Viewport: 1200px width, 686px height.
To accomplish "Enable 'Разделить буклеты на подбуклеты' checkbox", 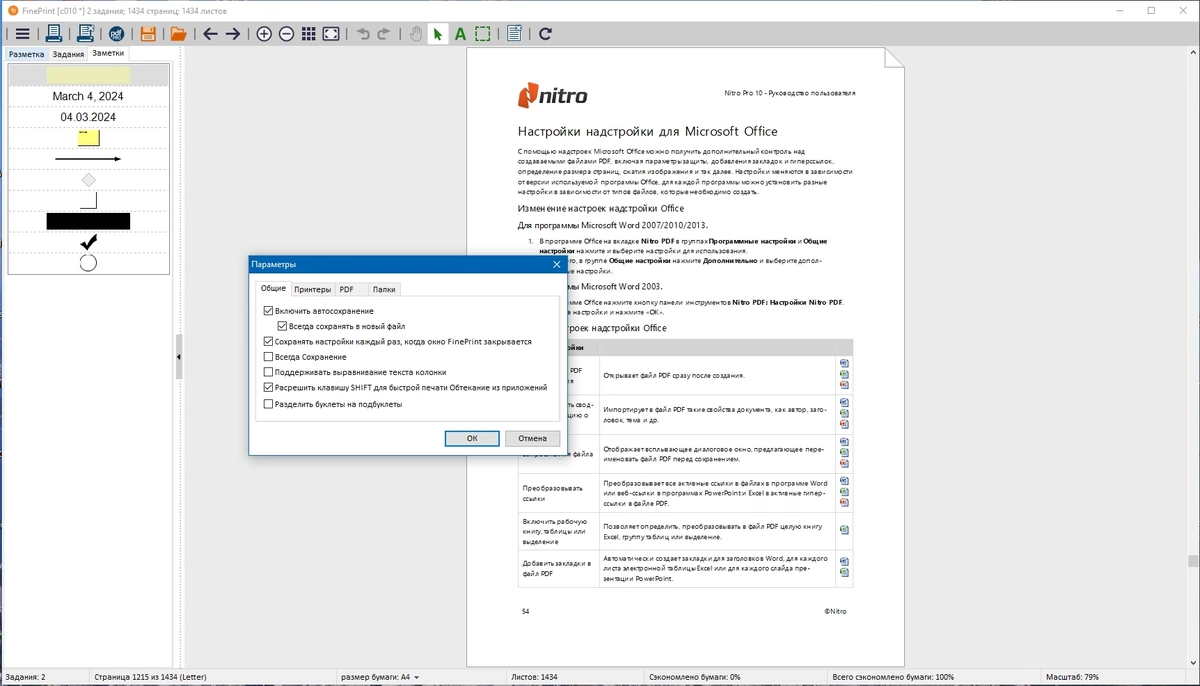I will 268,404.
